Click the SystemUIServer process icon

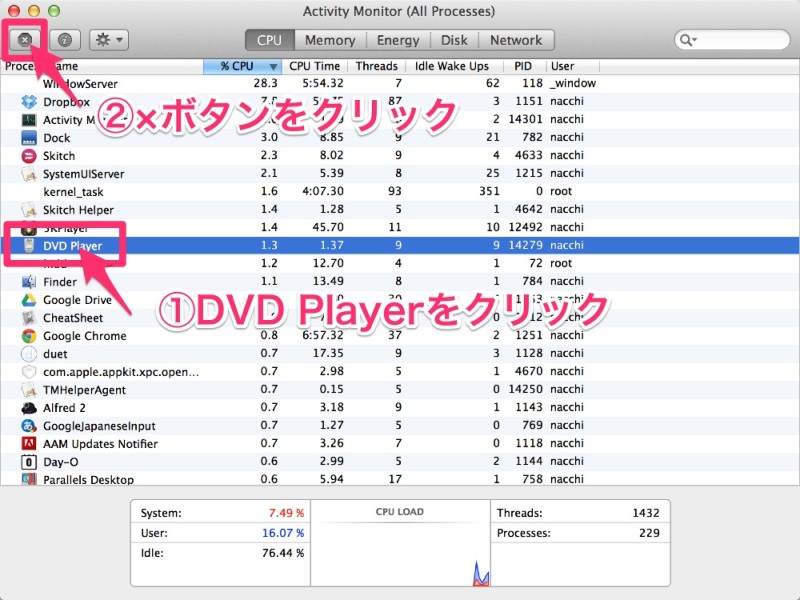pyautogui.click(x=29, y=174)
